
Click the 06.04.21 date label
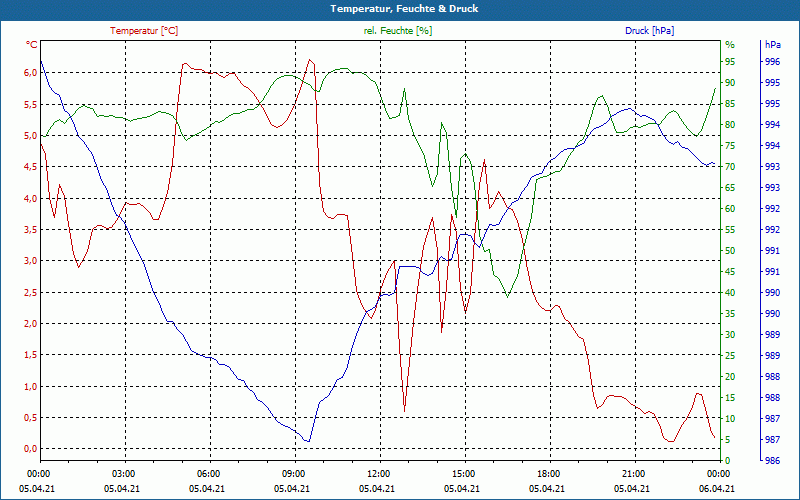(x=717, y=488)
